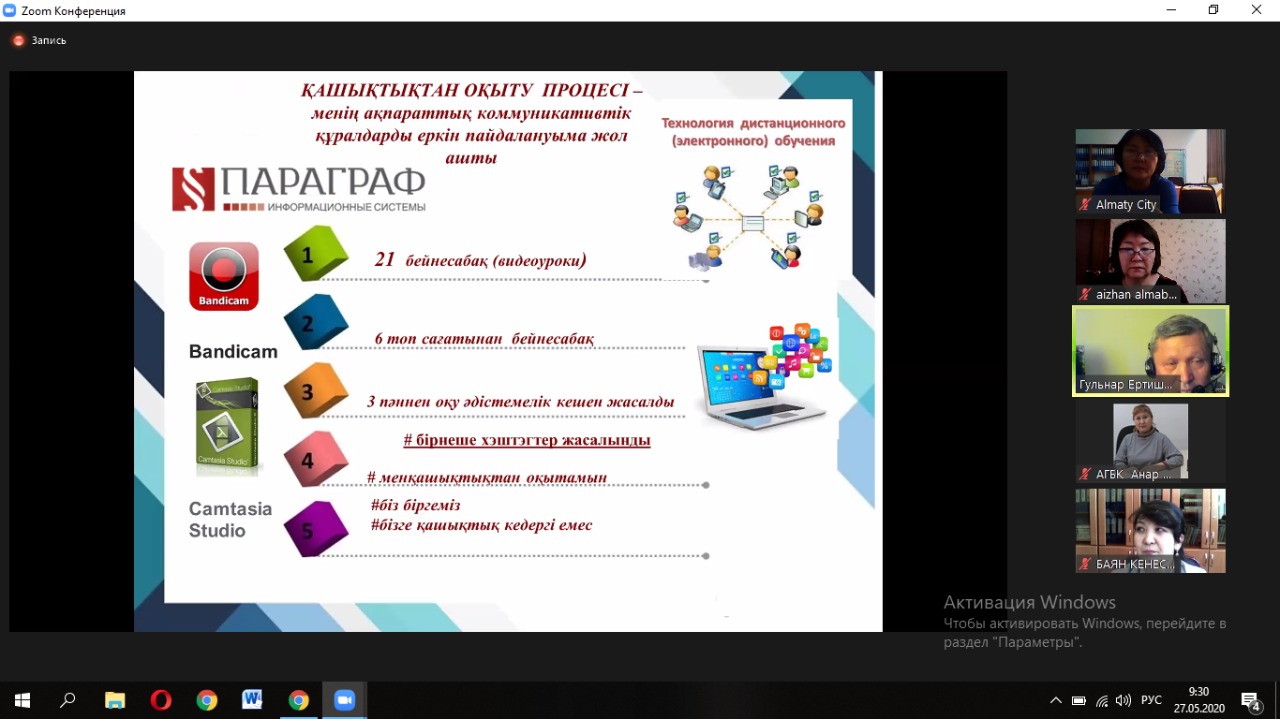Expand the hidden system tray icons chevron
This screenshot has height=719, width=1280.
1055,701
